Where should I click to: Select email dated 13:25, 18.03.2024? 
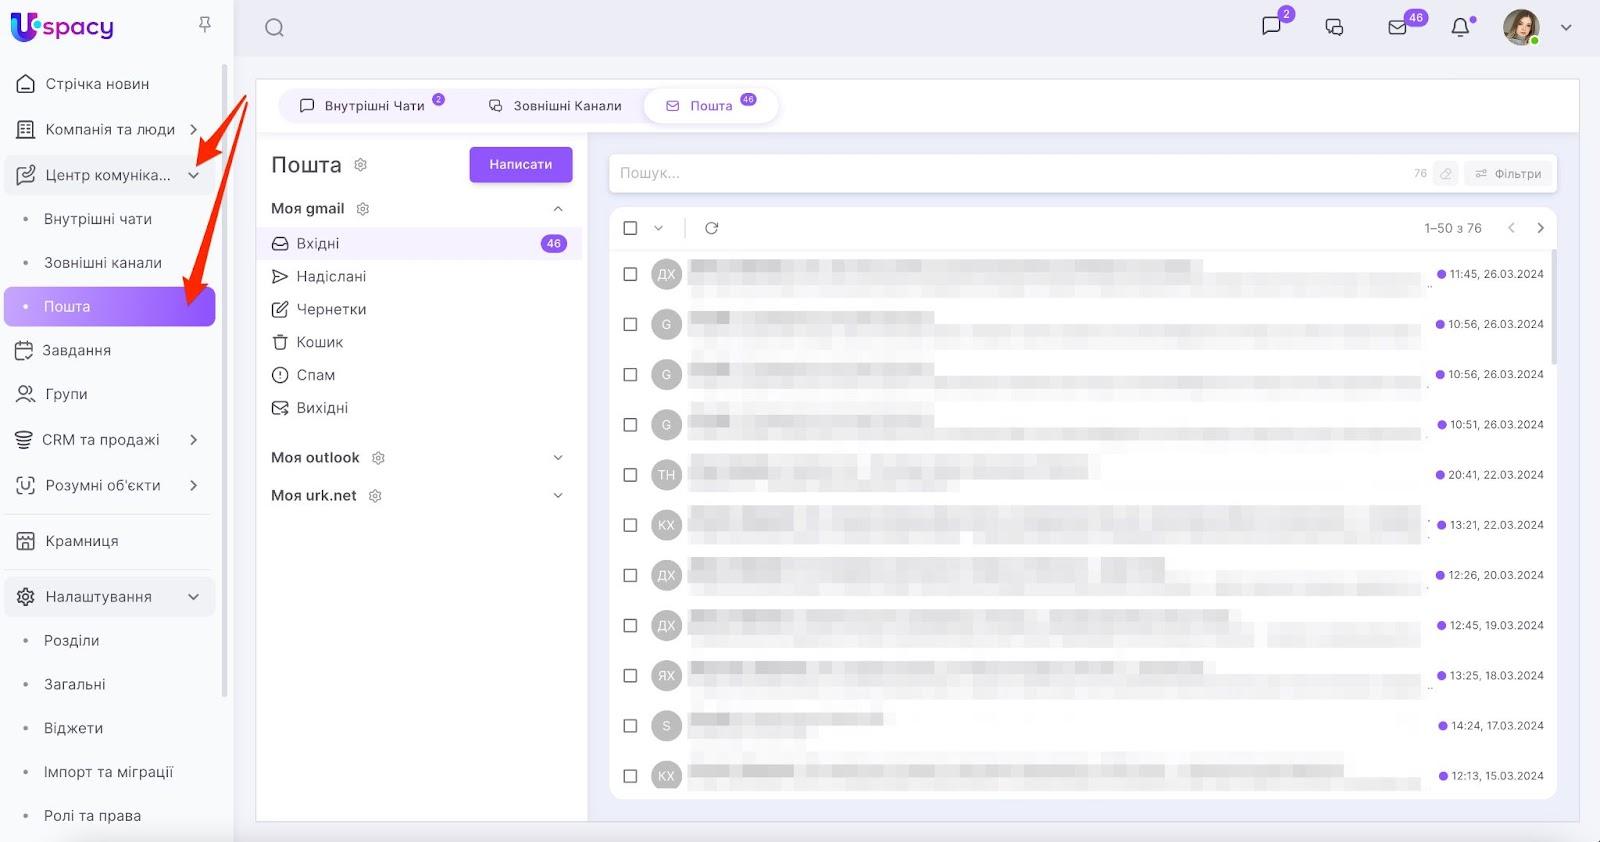click(x=630, y=676)
